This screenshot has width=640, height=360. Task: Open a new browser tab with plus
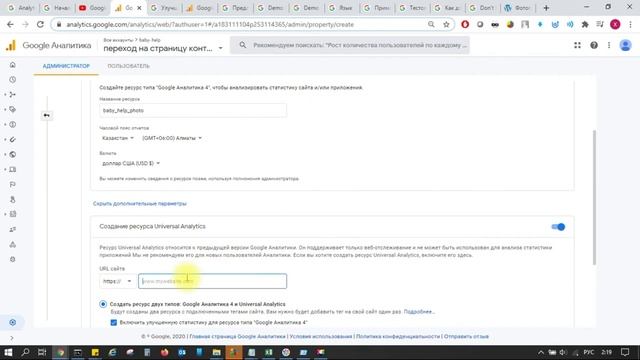tap(546, 8)
